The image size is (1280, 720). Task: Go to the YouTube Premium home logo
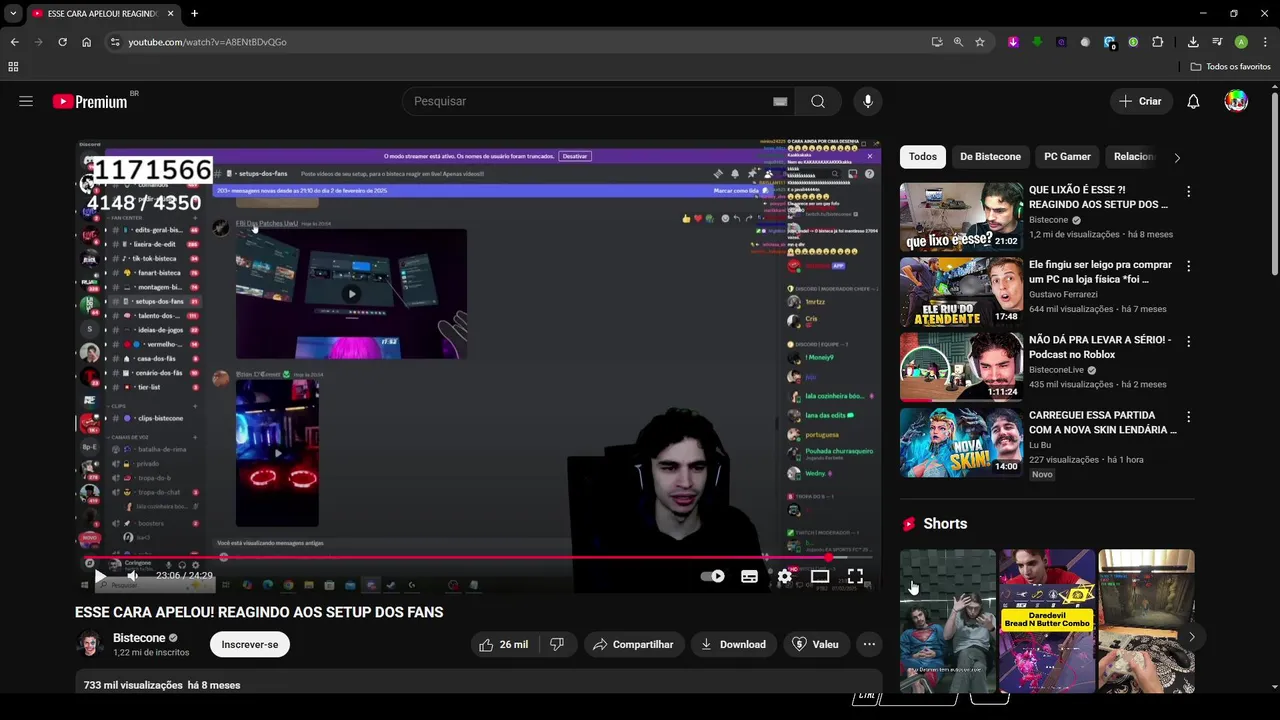[x=91, y=101]
